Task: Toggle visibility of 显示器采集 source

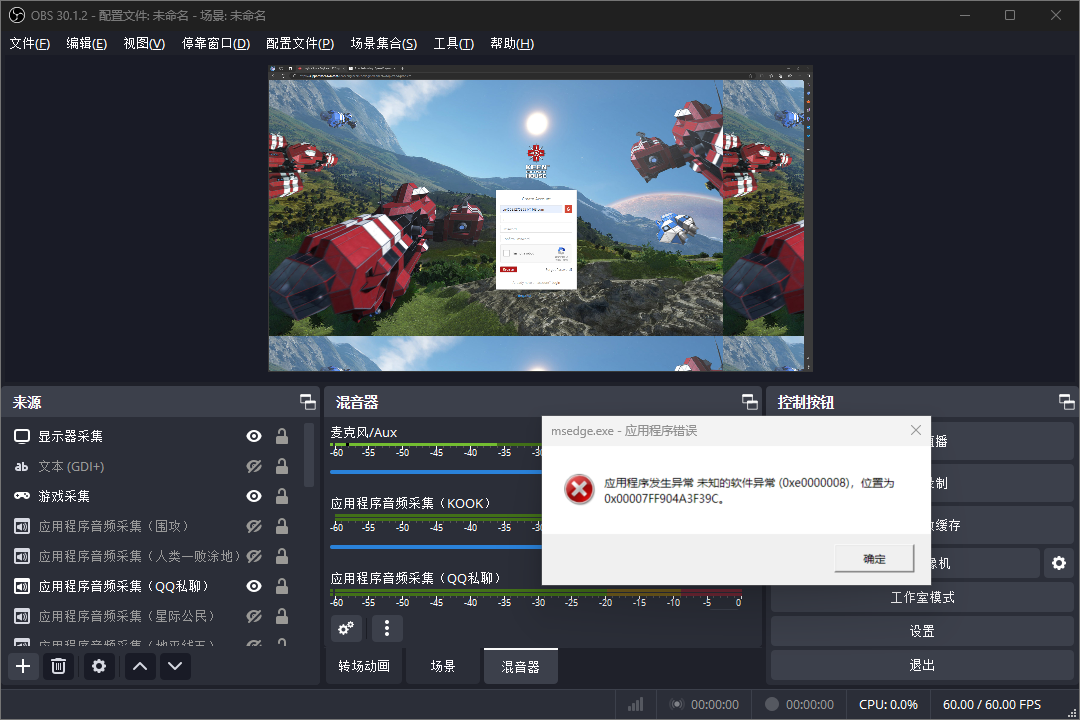Action: point(254,436)
